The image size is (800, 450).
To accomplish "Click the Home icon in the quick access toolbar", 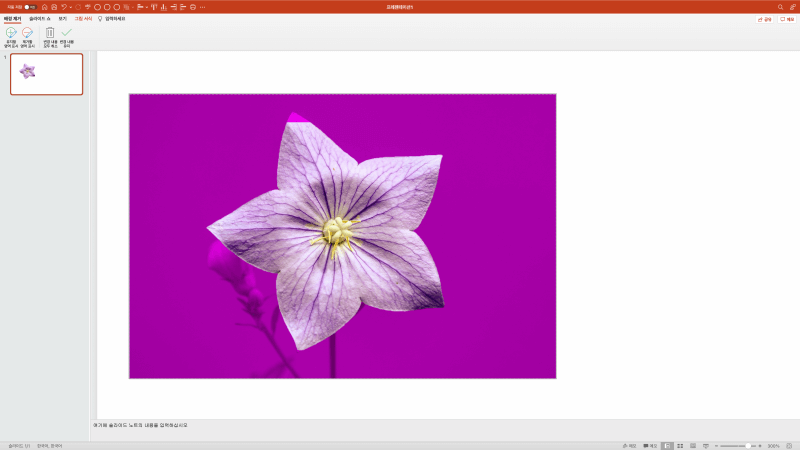I will (x=44, y=7).
